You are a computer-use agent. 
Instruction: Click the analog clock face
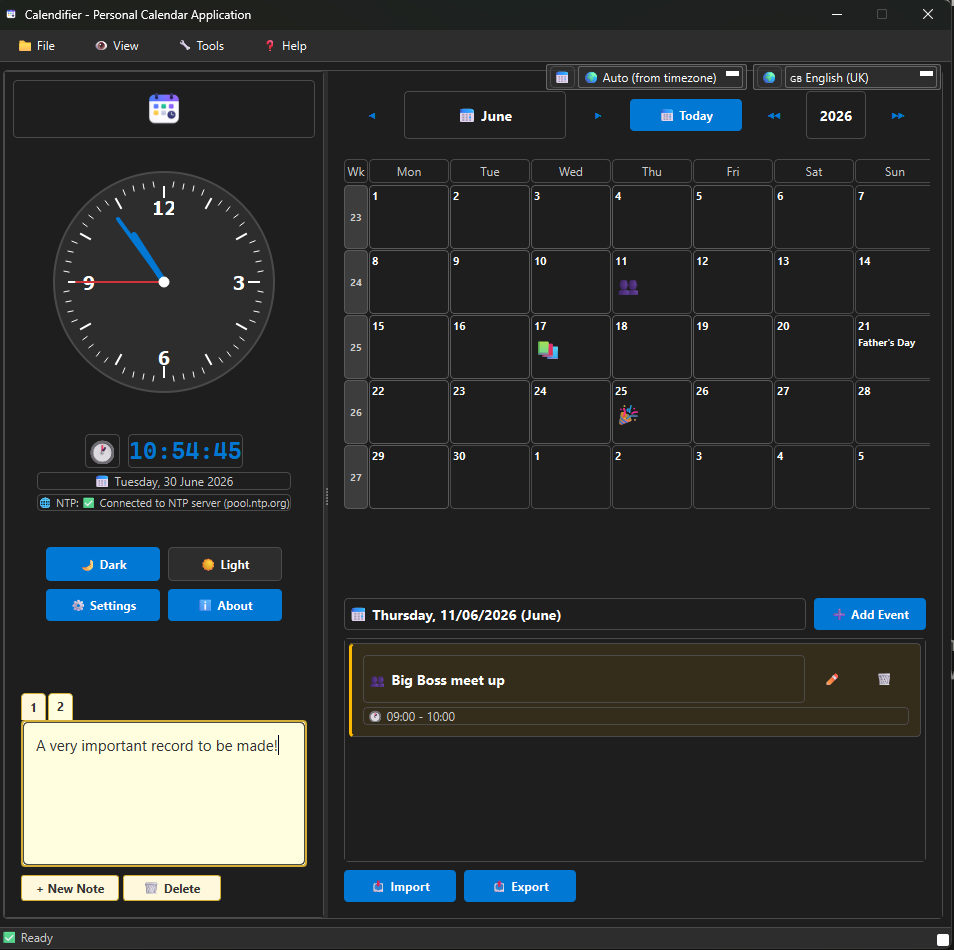coord(164,282)
